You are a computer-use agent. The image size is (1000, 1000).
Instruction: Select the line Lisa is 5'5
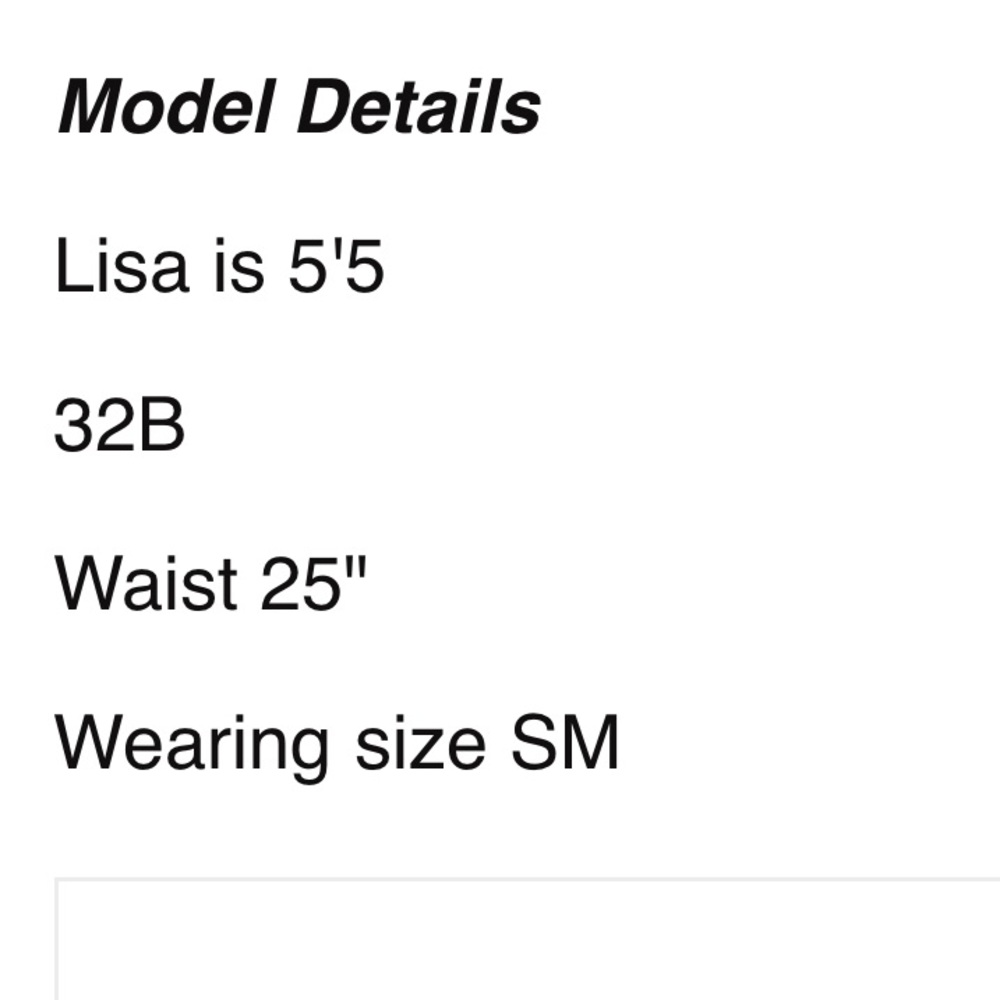[219, 265]
